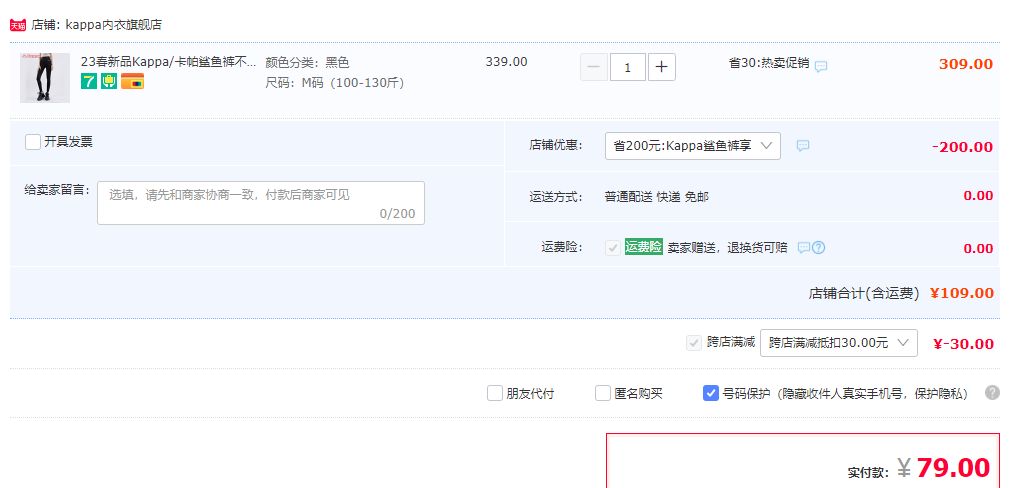Uncheck the 号码保护 checkbox
1012x488 pixels.
[x=711, y=393]
